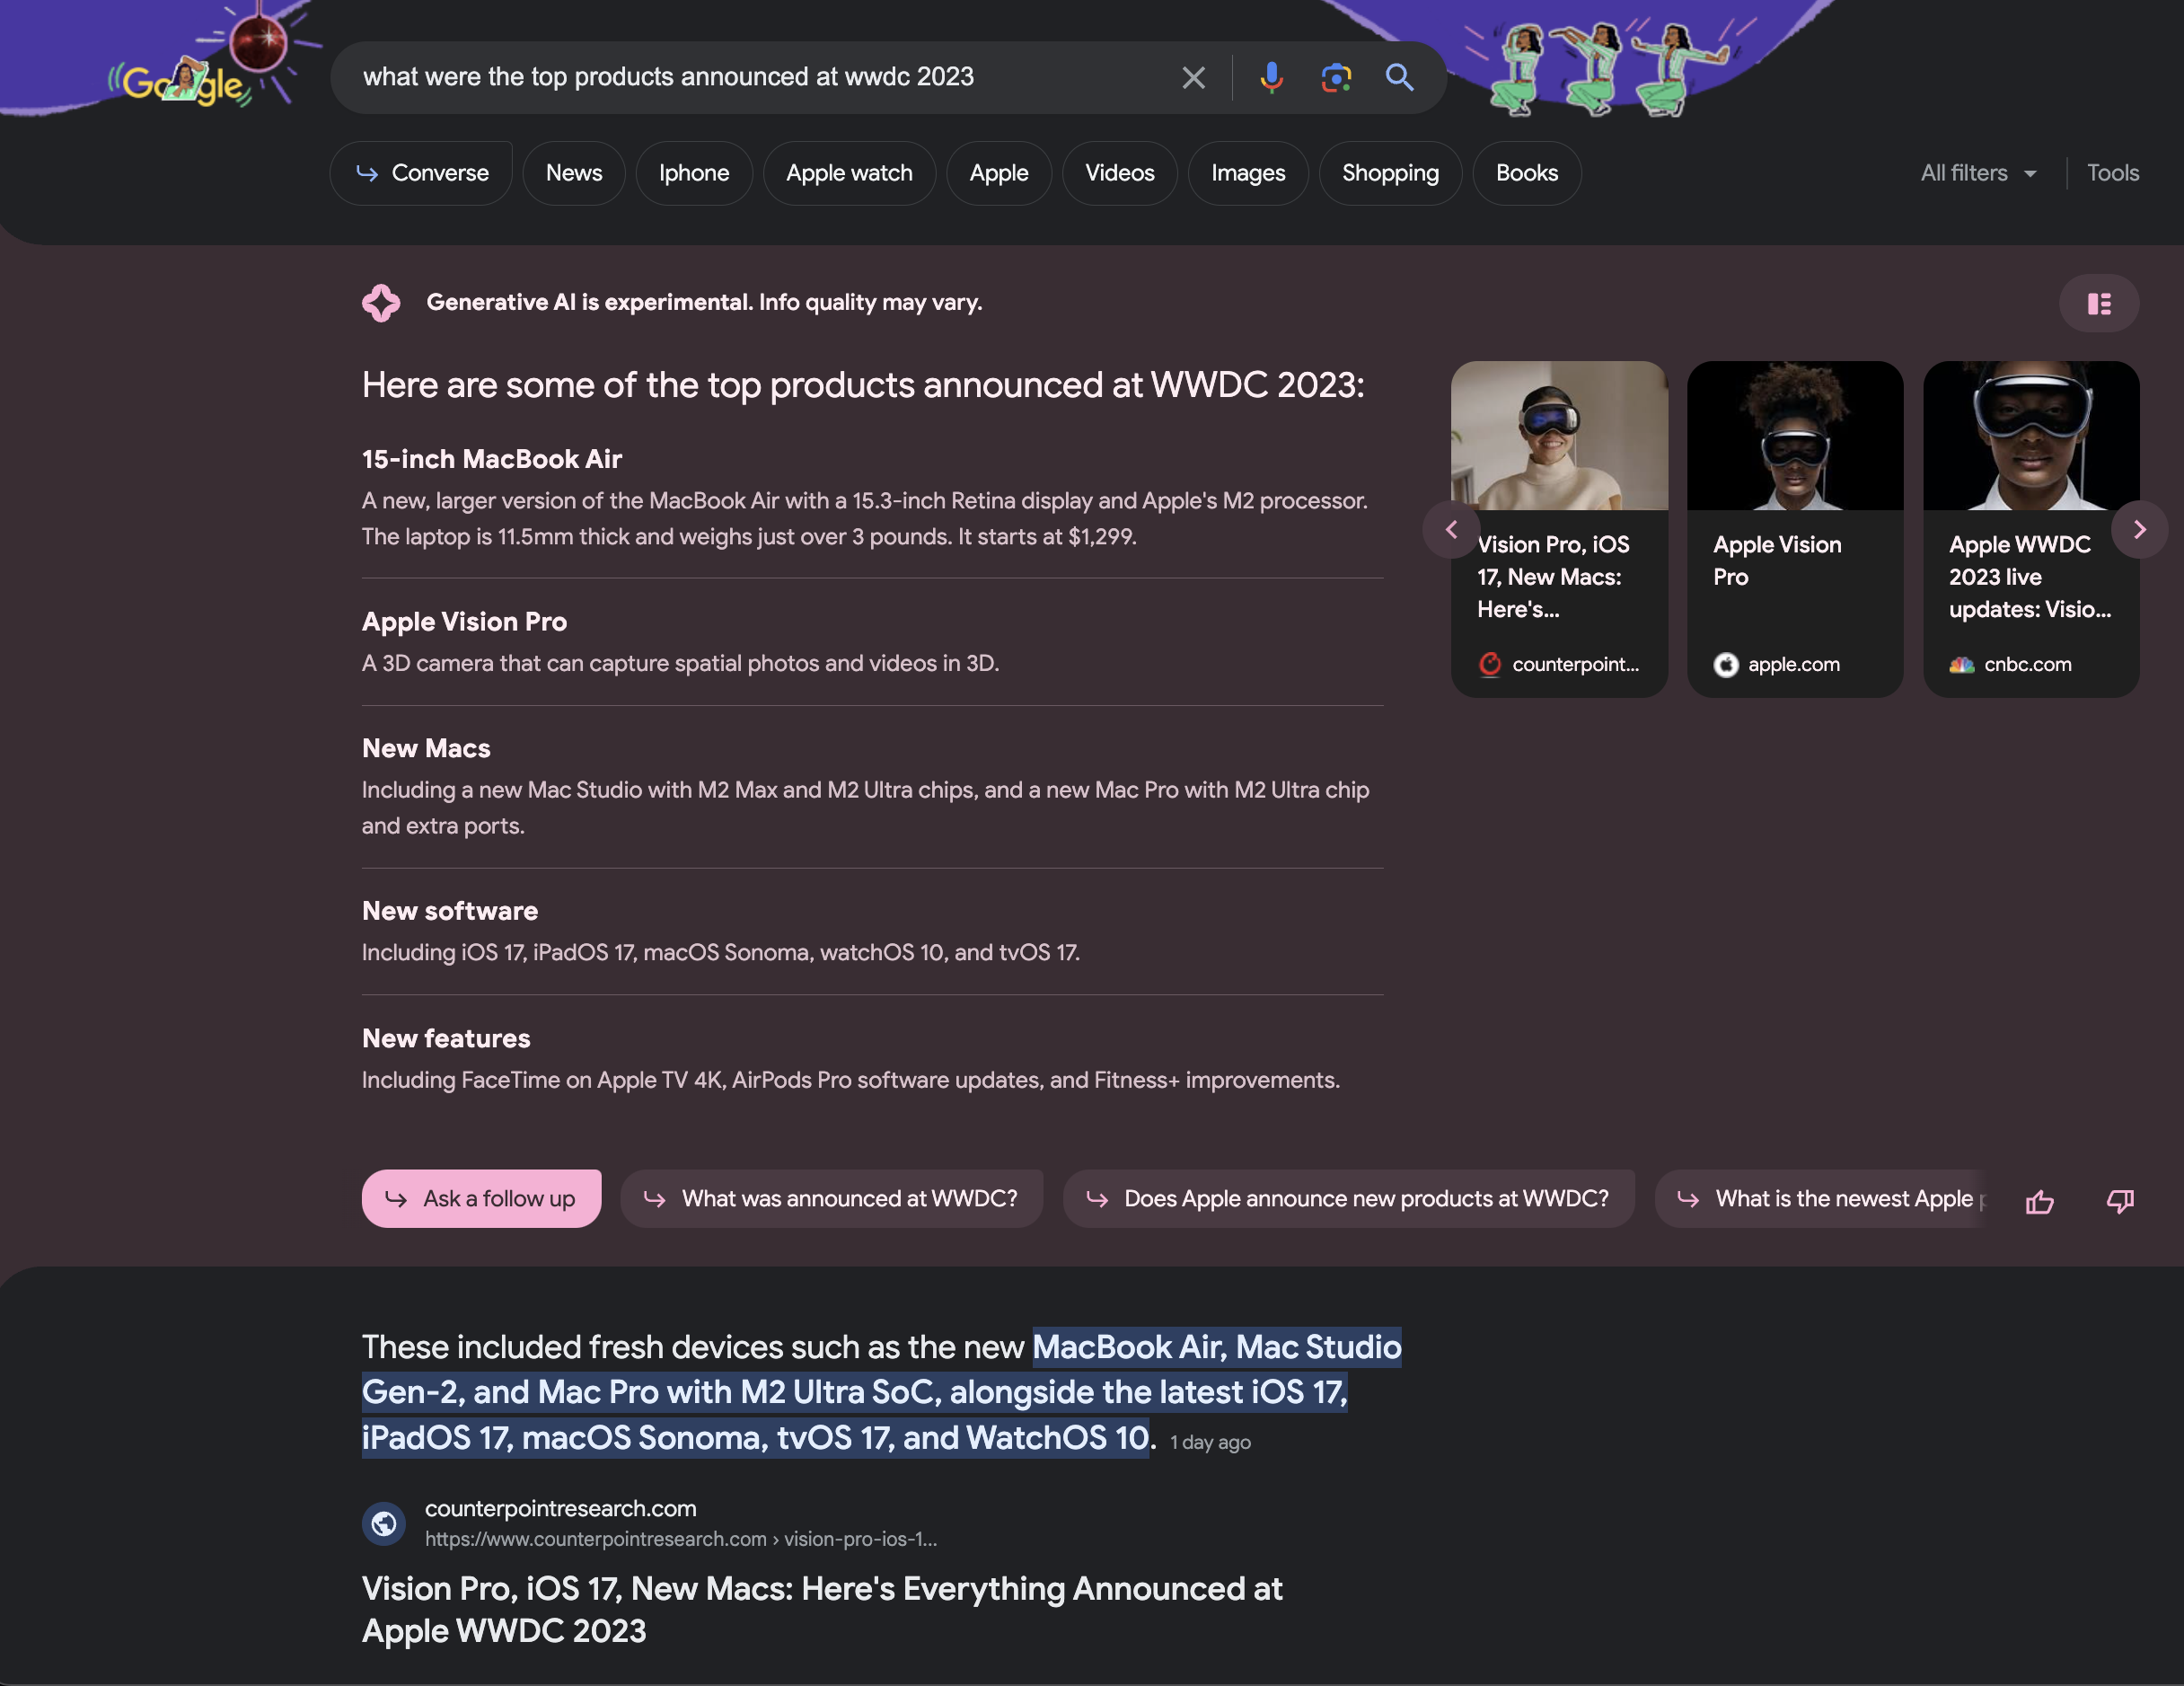
Task: Click the thumbs up feedback icon
Action: (2039, 1197)
